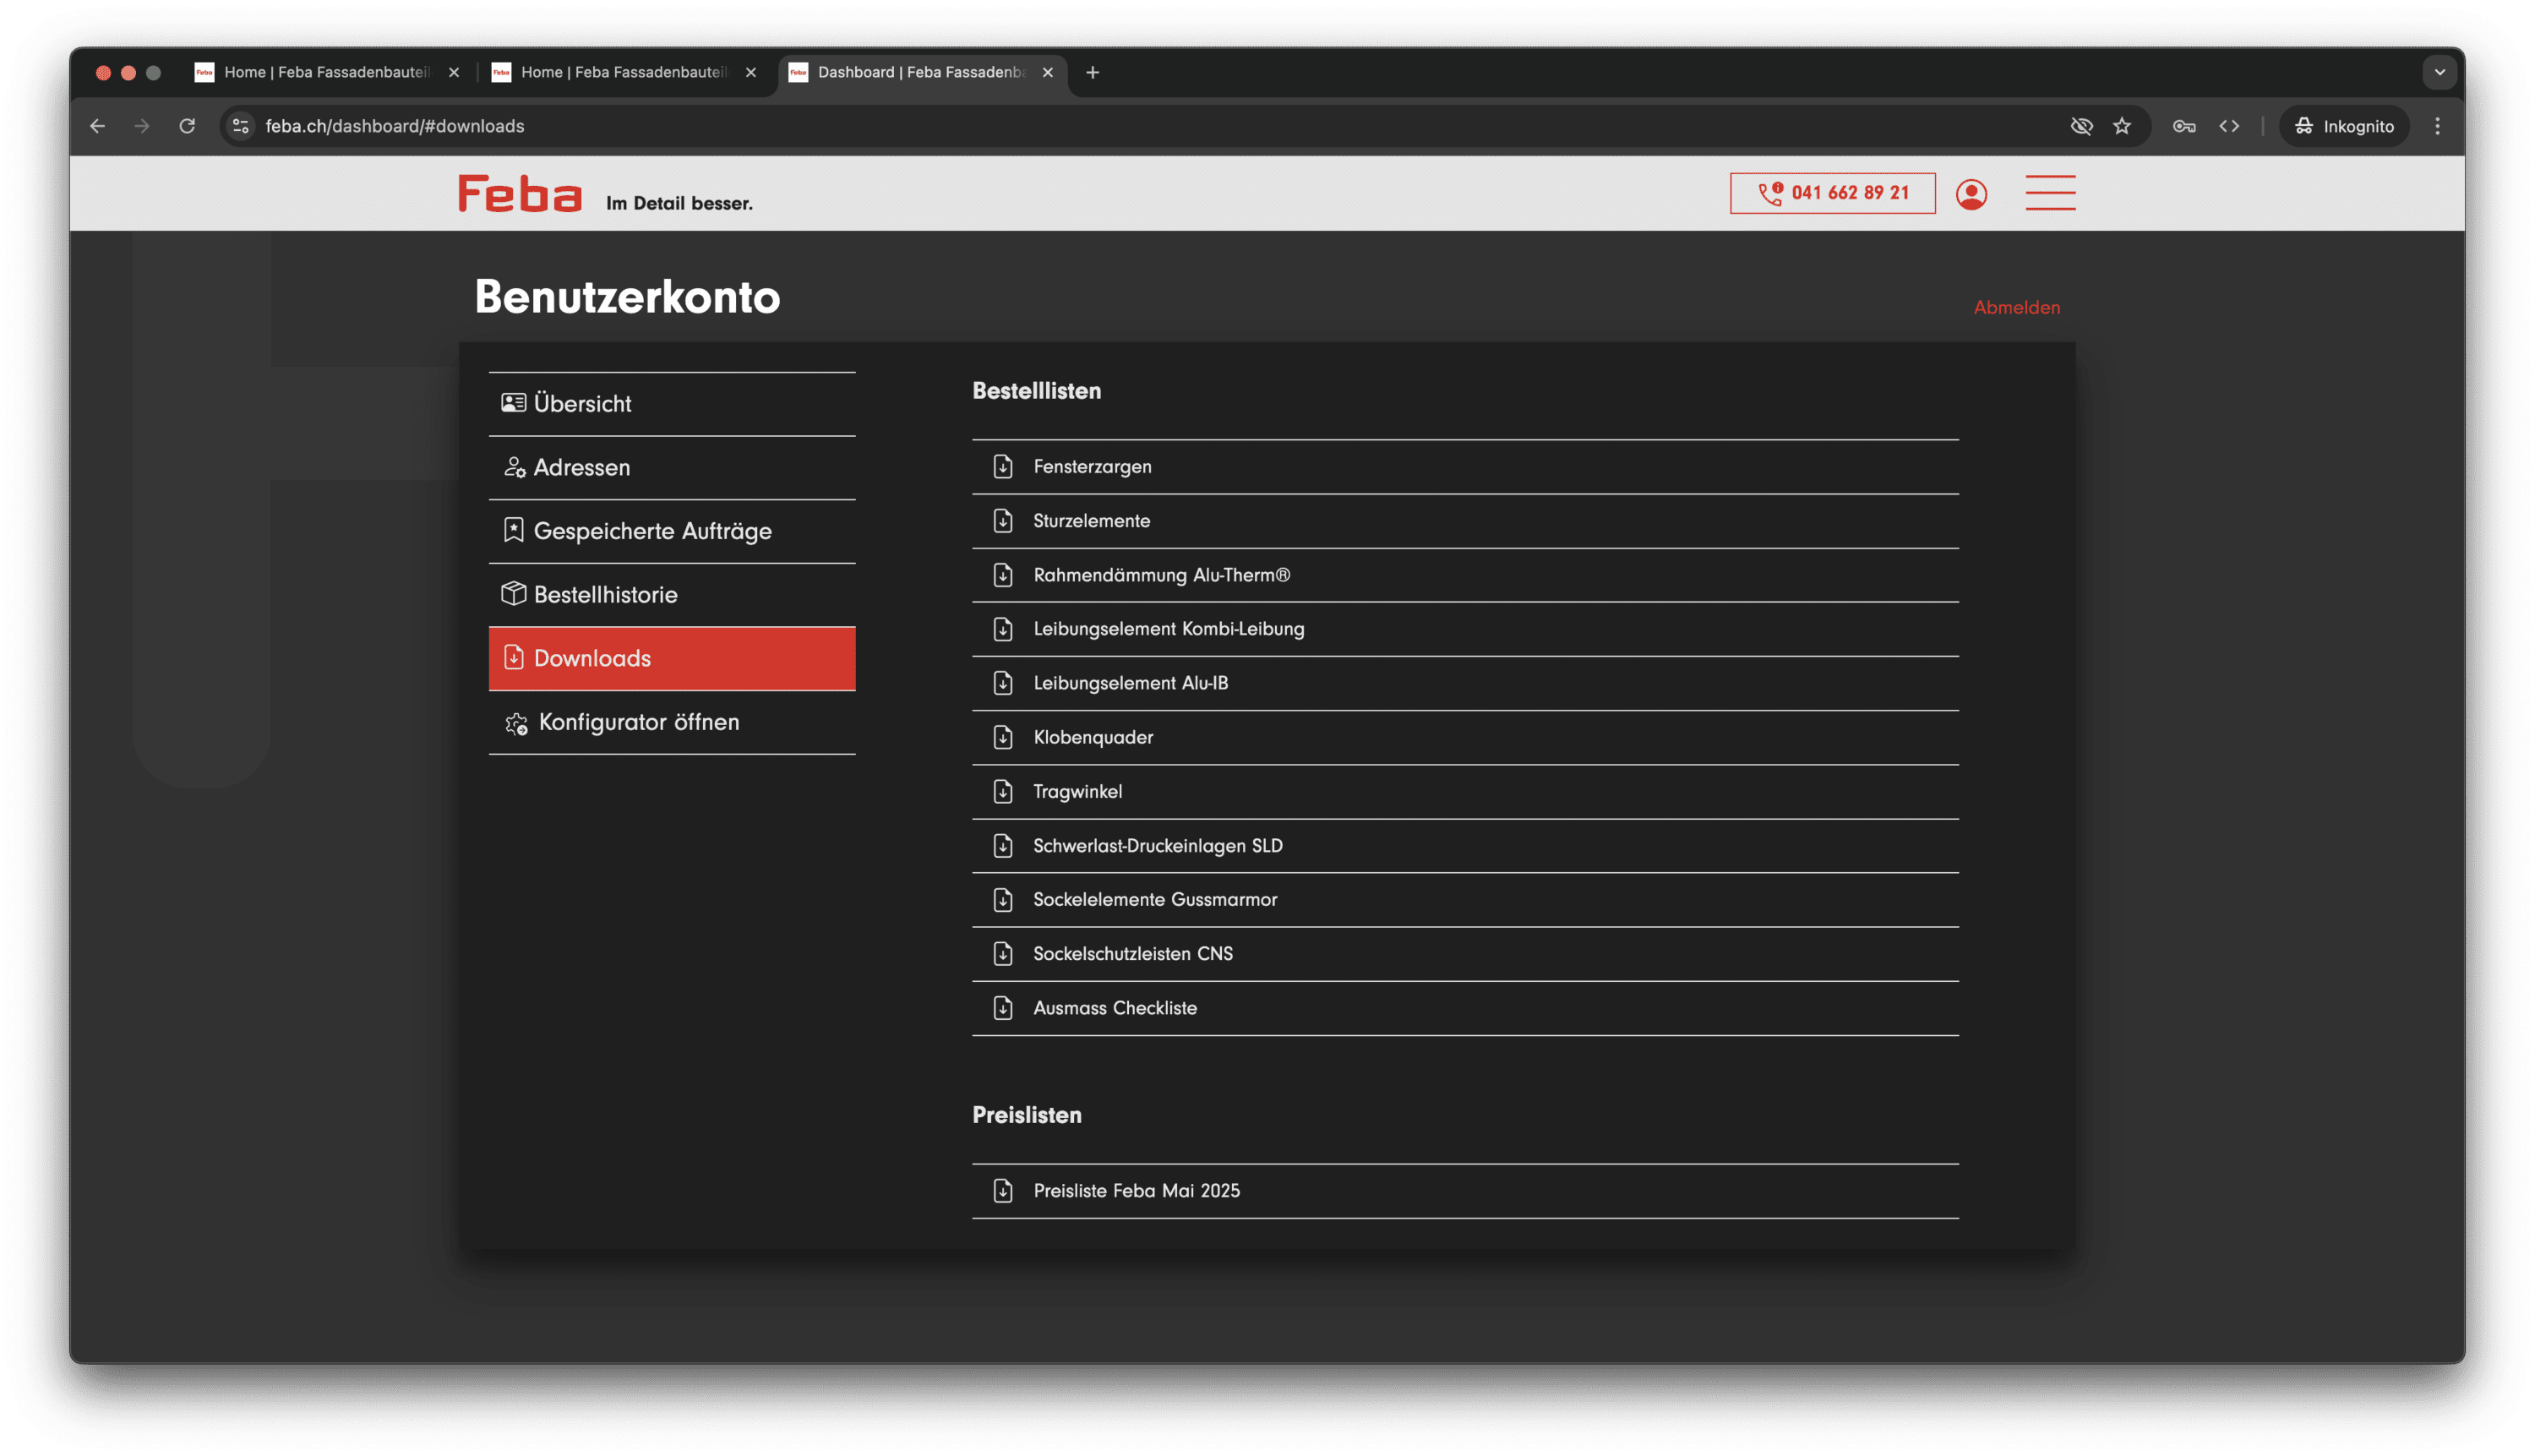The image size is (2535, 1456).
Task: Click the code brackets extension icon
Action: (2229, 126)
